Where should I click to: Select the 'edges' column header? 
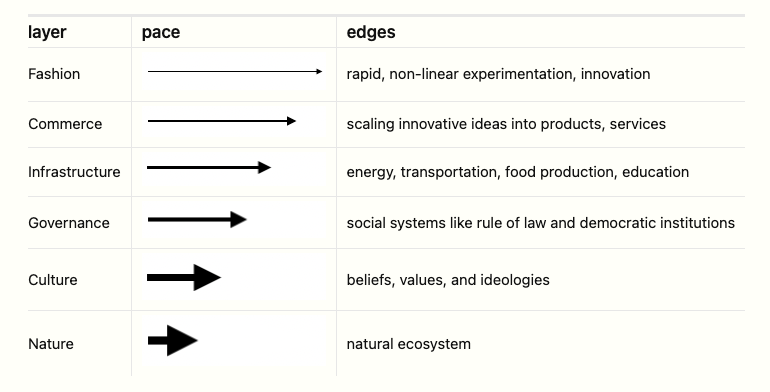[371, 32]
